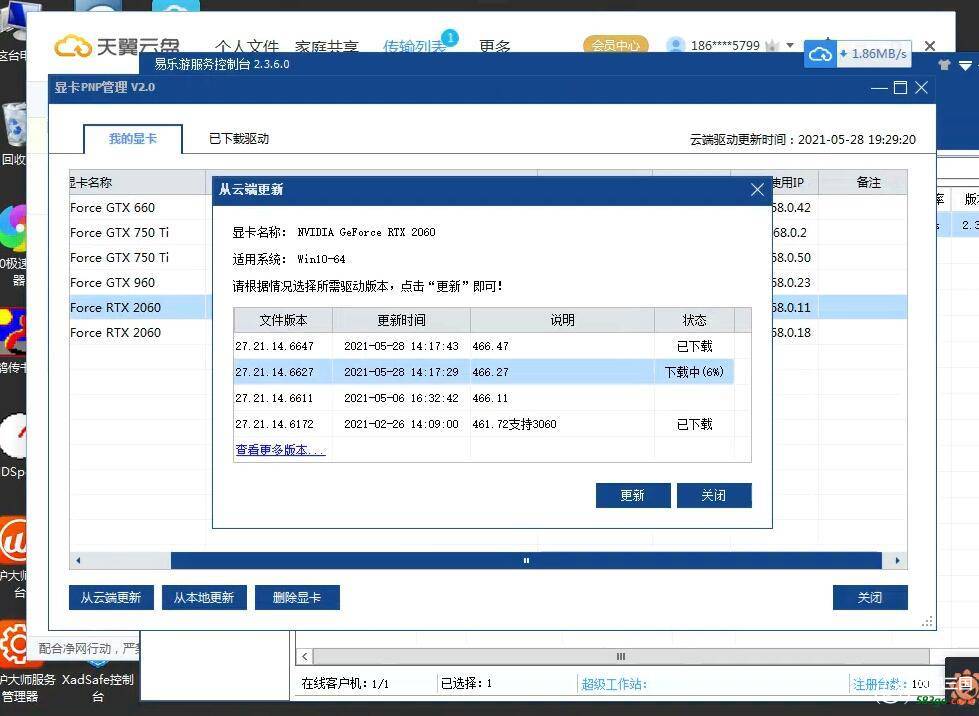Close the 从云端更新 dialog with X

(757, 190)
